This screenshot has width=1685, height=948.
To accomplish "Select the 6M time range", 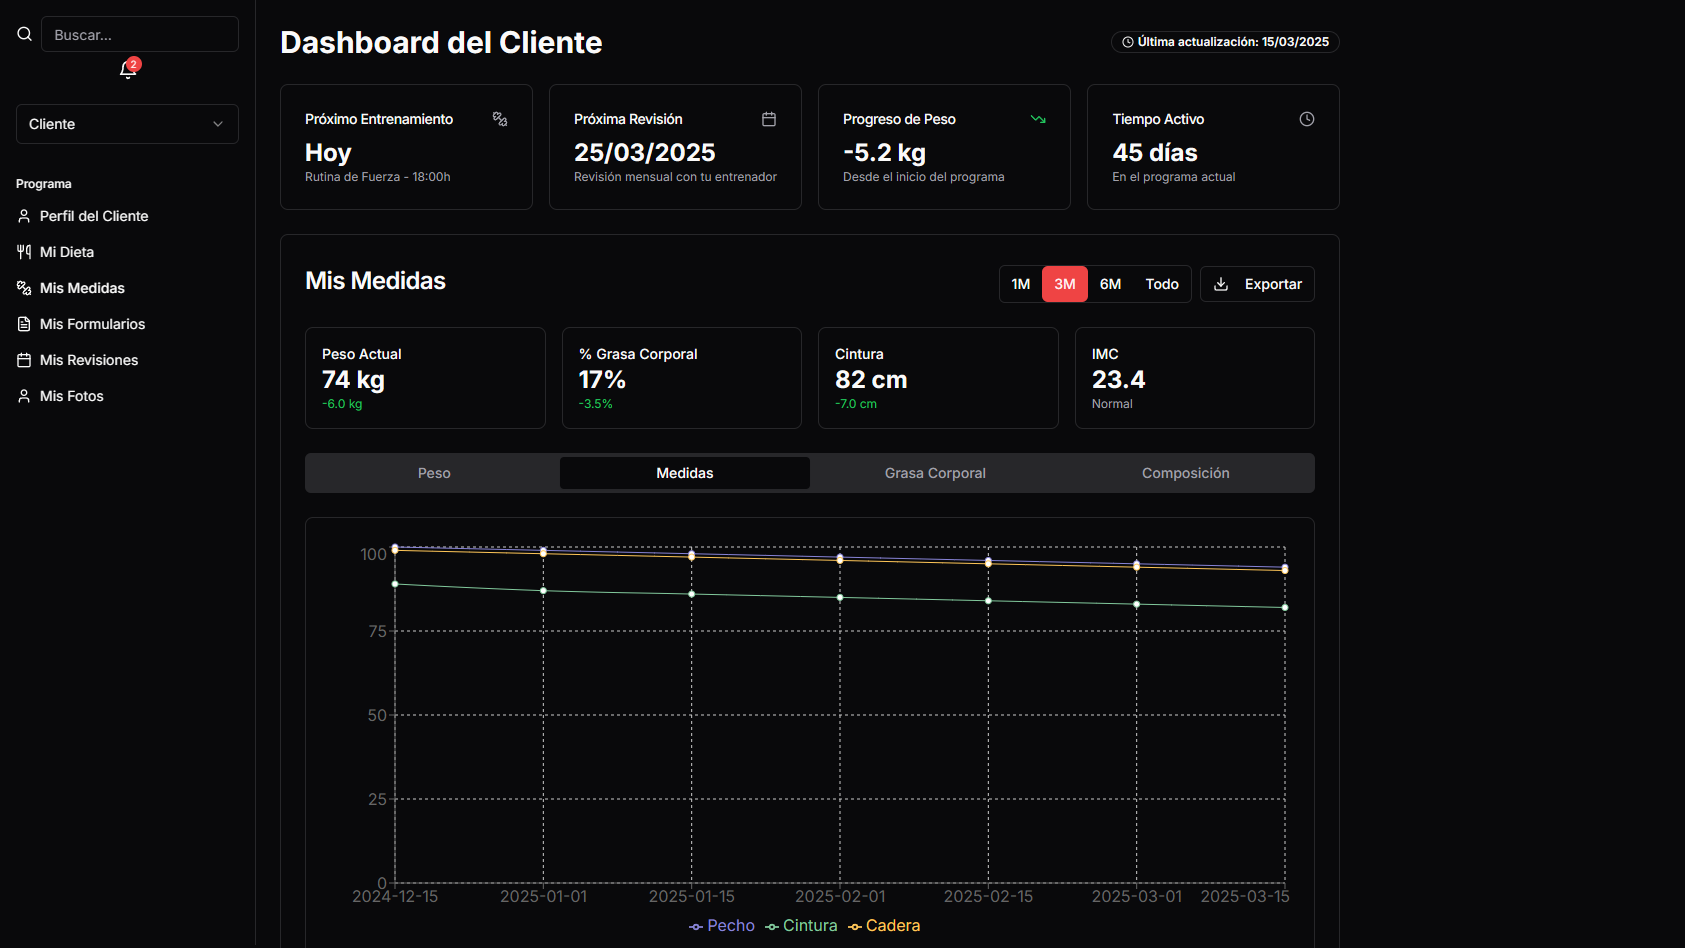I will [1110, 284].
